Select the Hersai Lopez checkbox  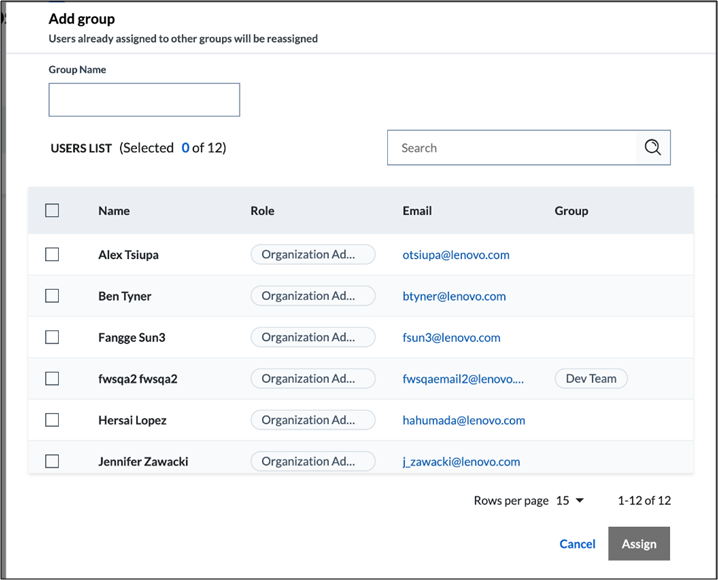pos(52,420)
